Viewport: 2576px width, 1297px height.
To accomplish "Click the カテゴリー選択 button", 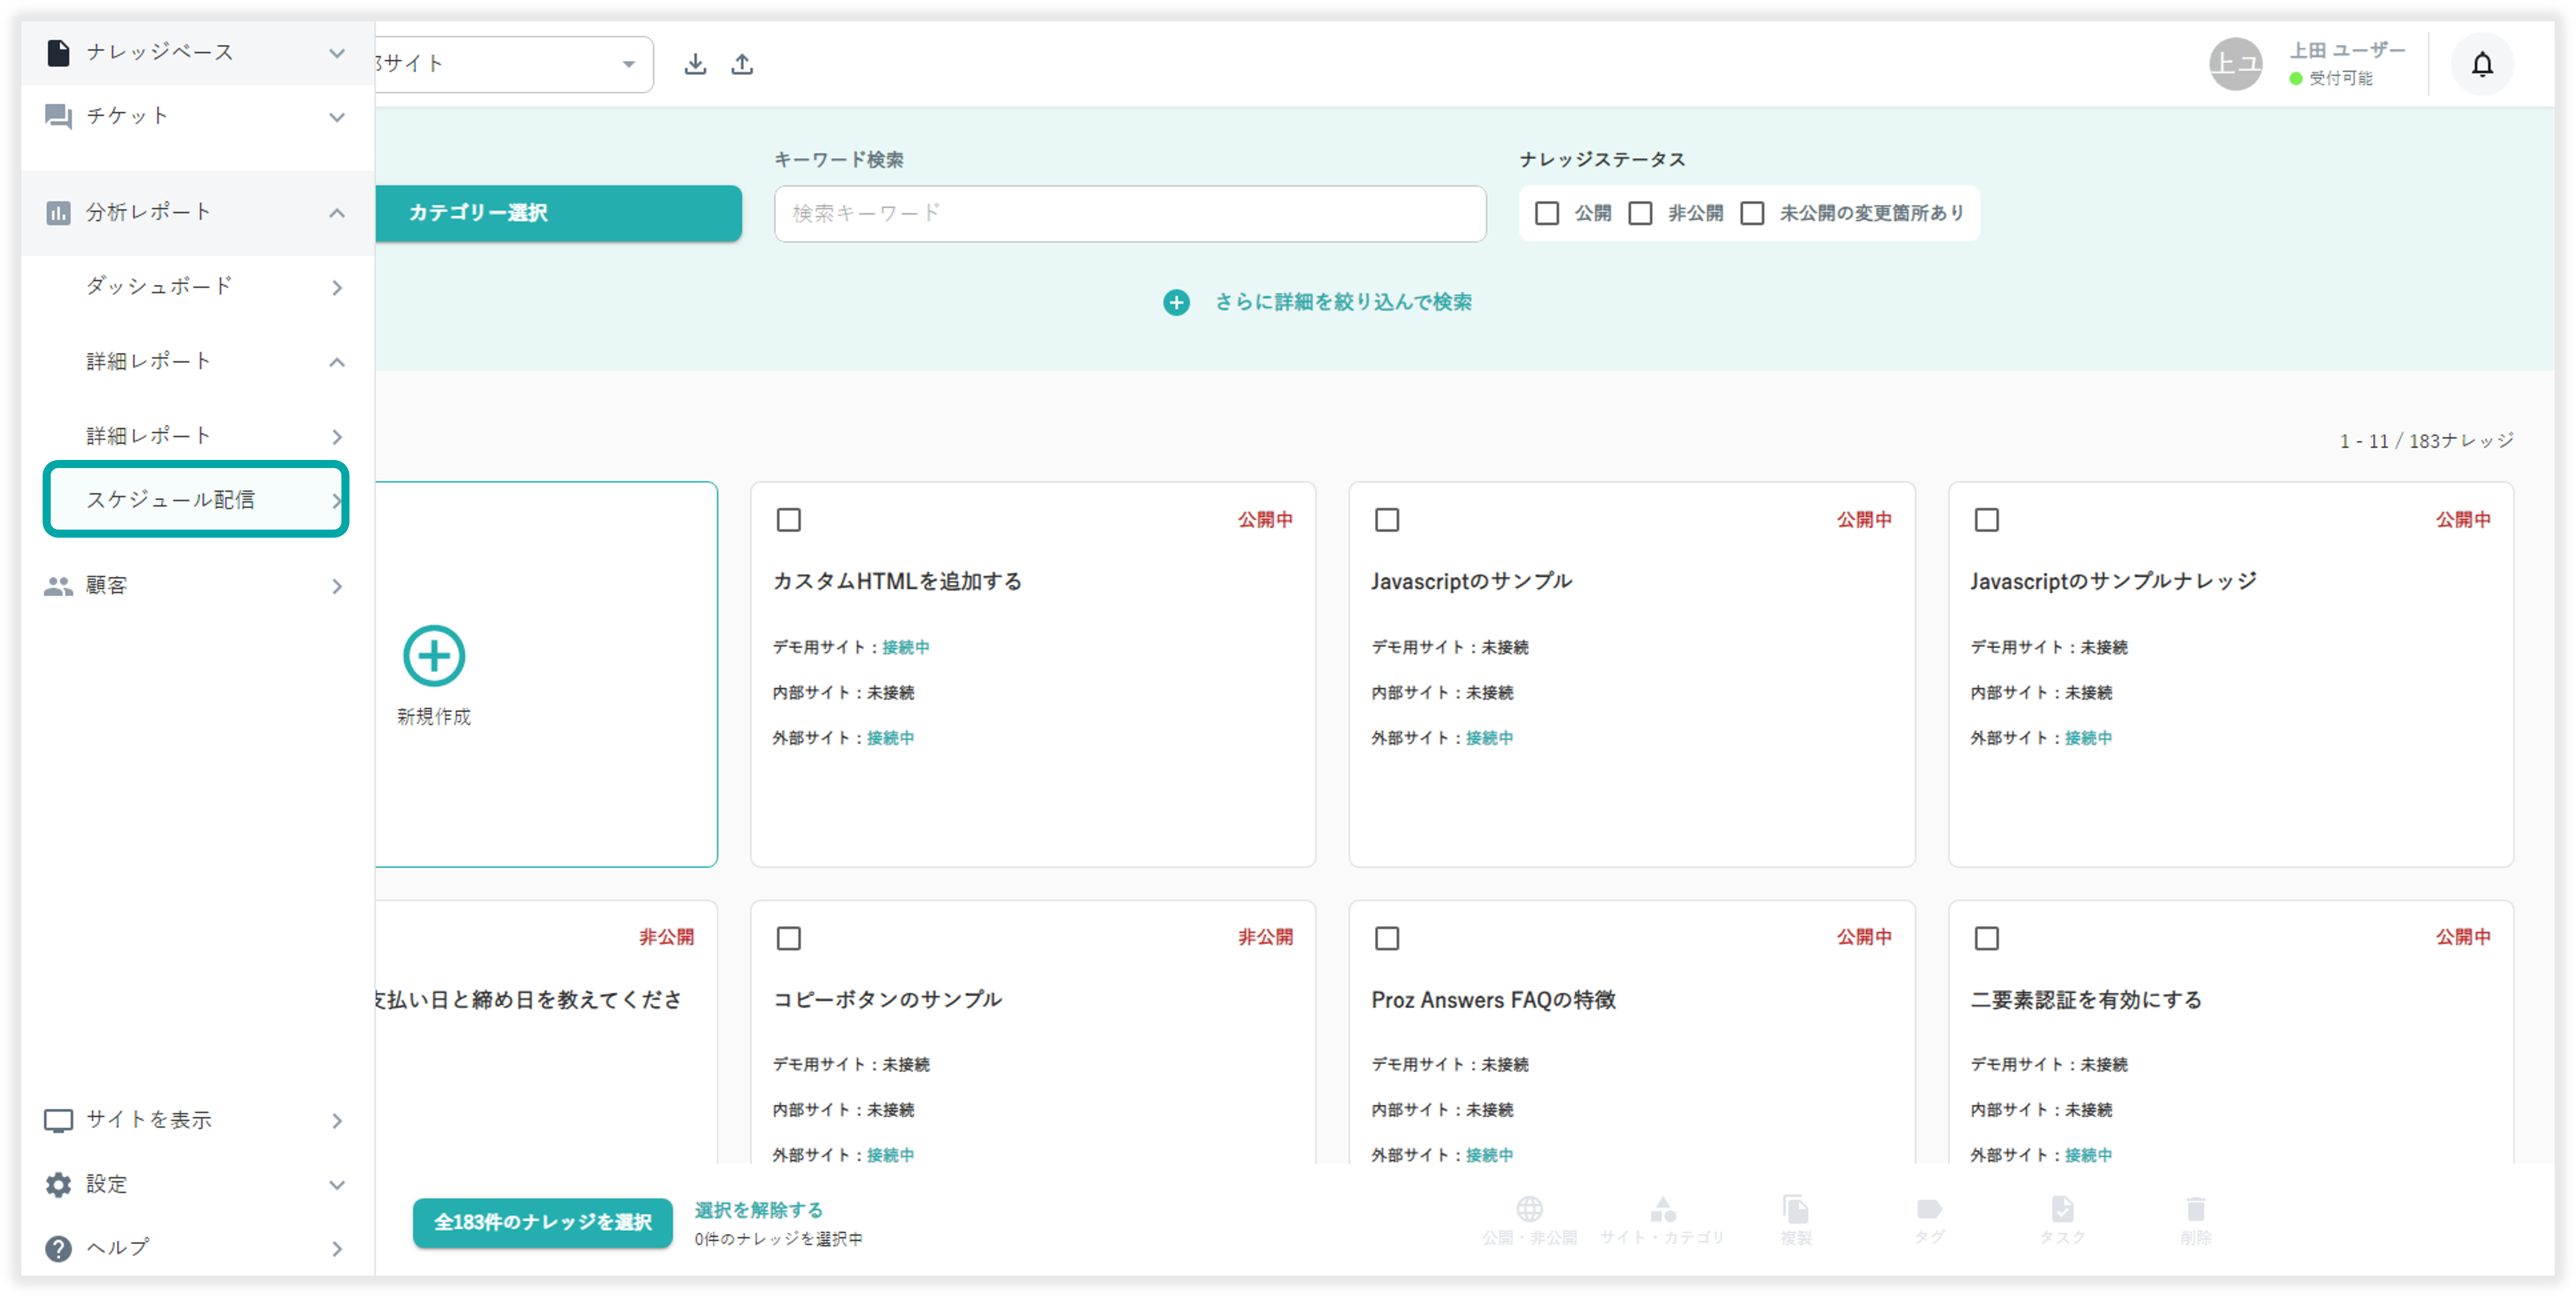I will click(x=558, y=213).
